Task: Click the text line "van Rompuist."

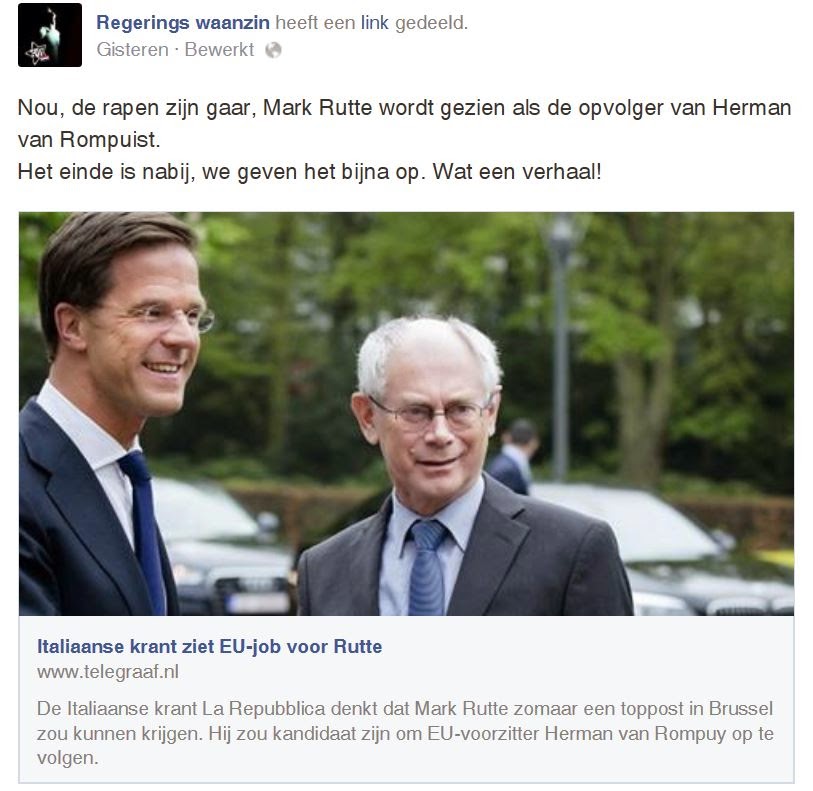Action: (89, 140)
